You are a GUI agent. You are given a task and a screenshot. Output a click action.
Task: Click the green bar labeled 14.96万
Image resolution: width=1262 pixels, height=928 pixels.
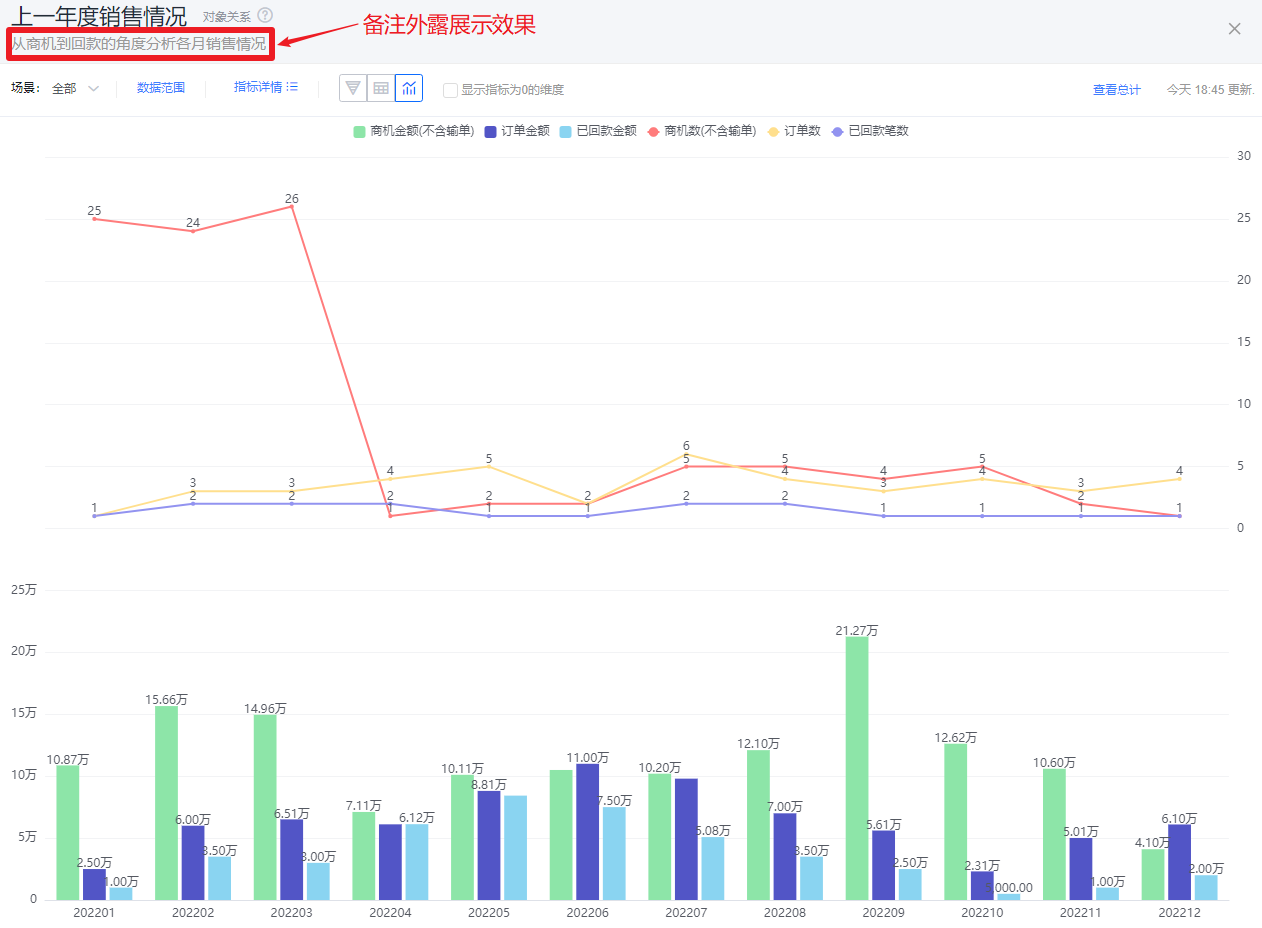265,807
